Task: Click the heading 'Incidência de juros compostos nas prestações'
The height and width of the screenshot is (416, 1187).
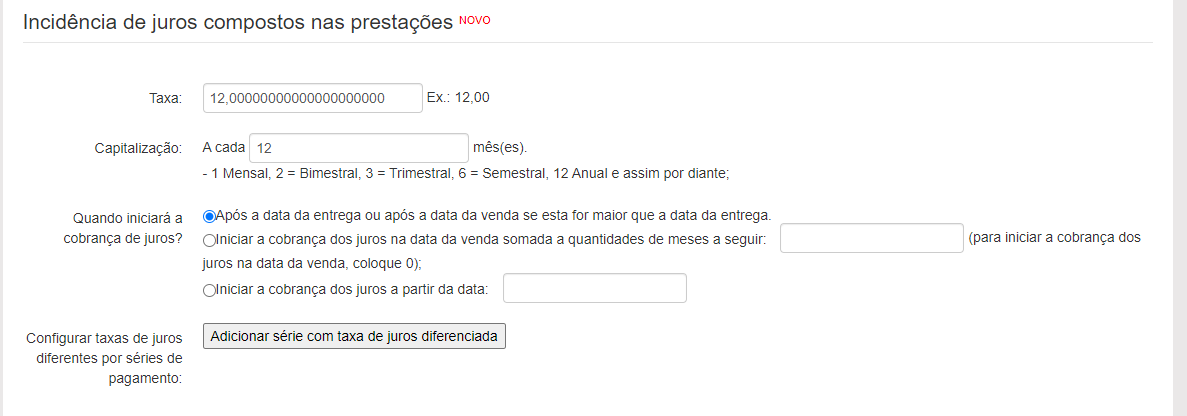Action: pos(238,23)
